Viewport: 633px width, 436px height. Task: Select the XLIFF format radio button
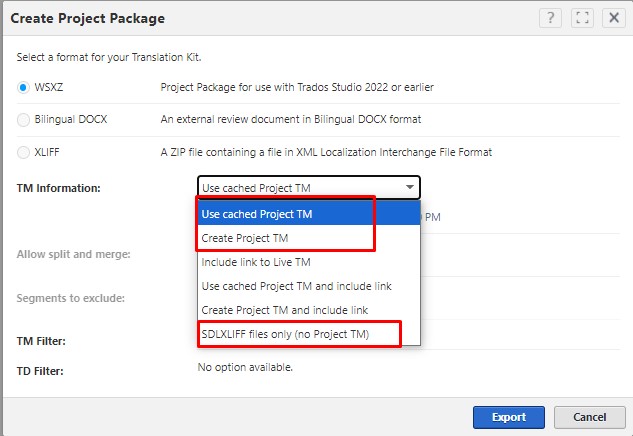pos(24,152)
